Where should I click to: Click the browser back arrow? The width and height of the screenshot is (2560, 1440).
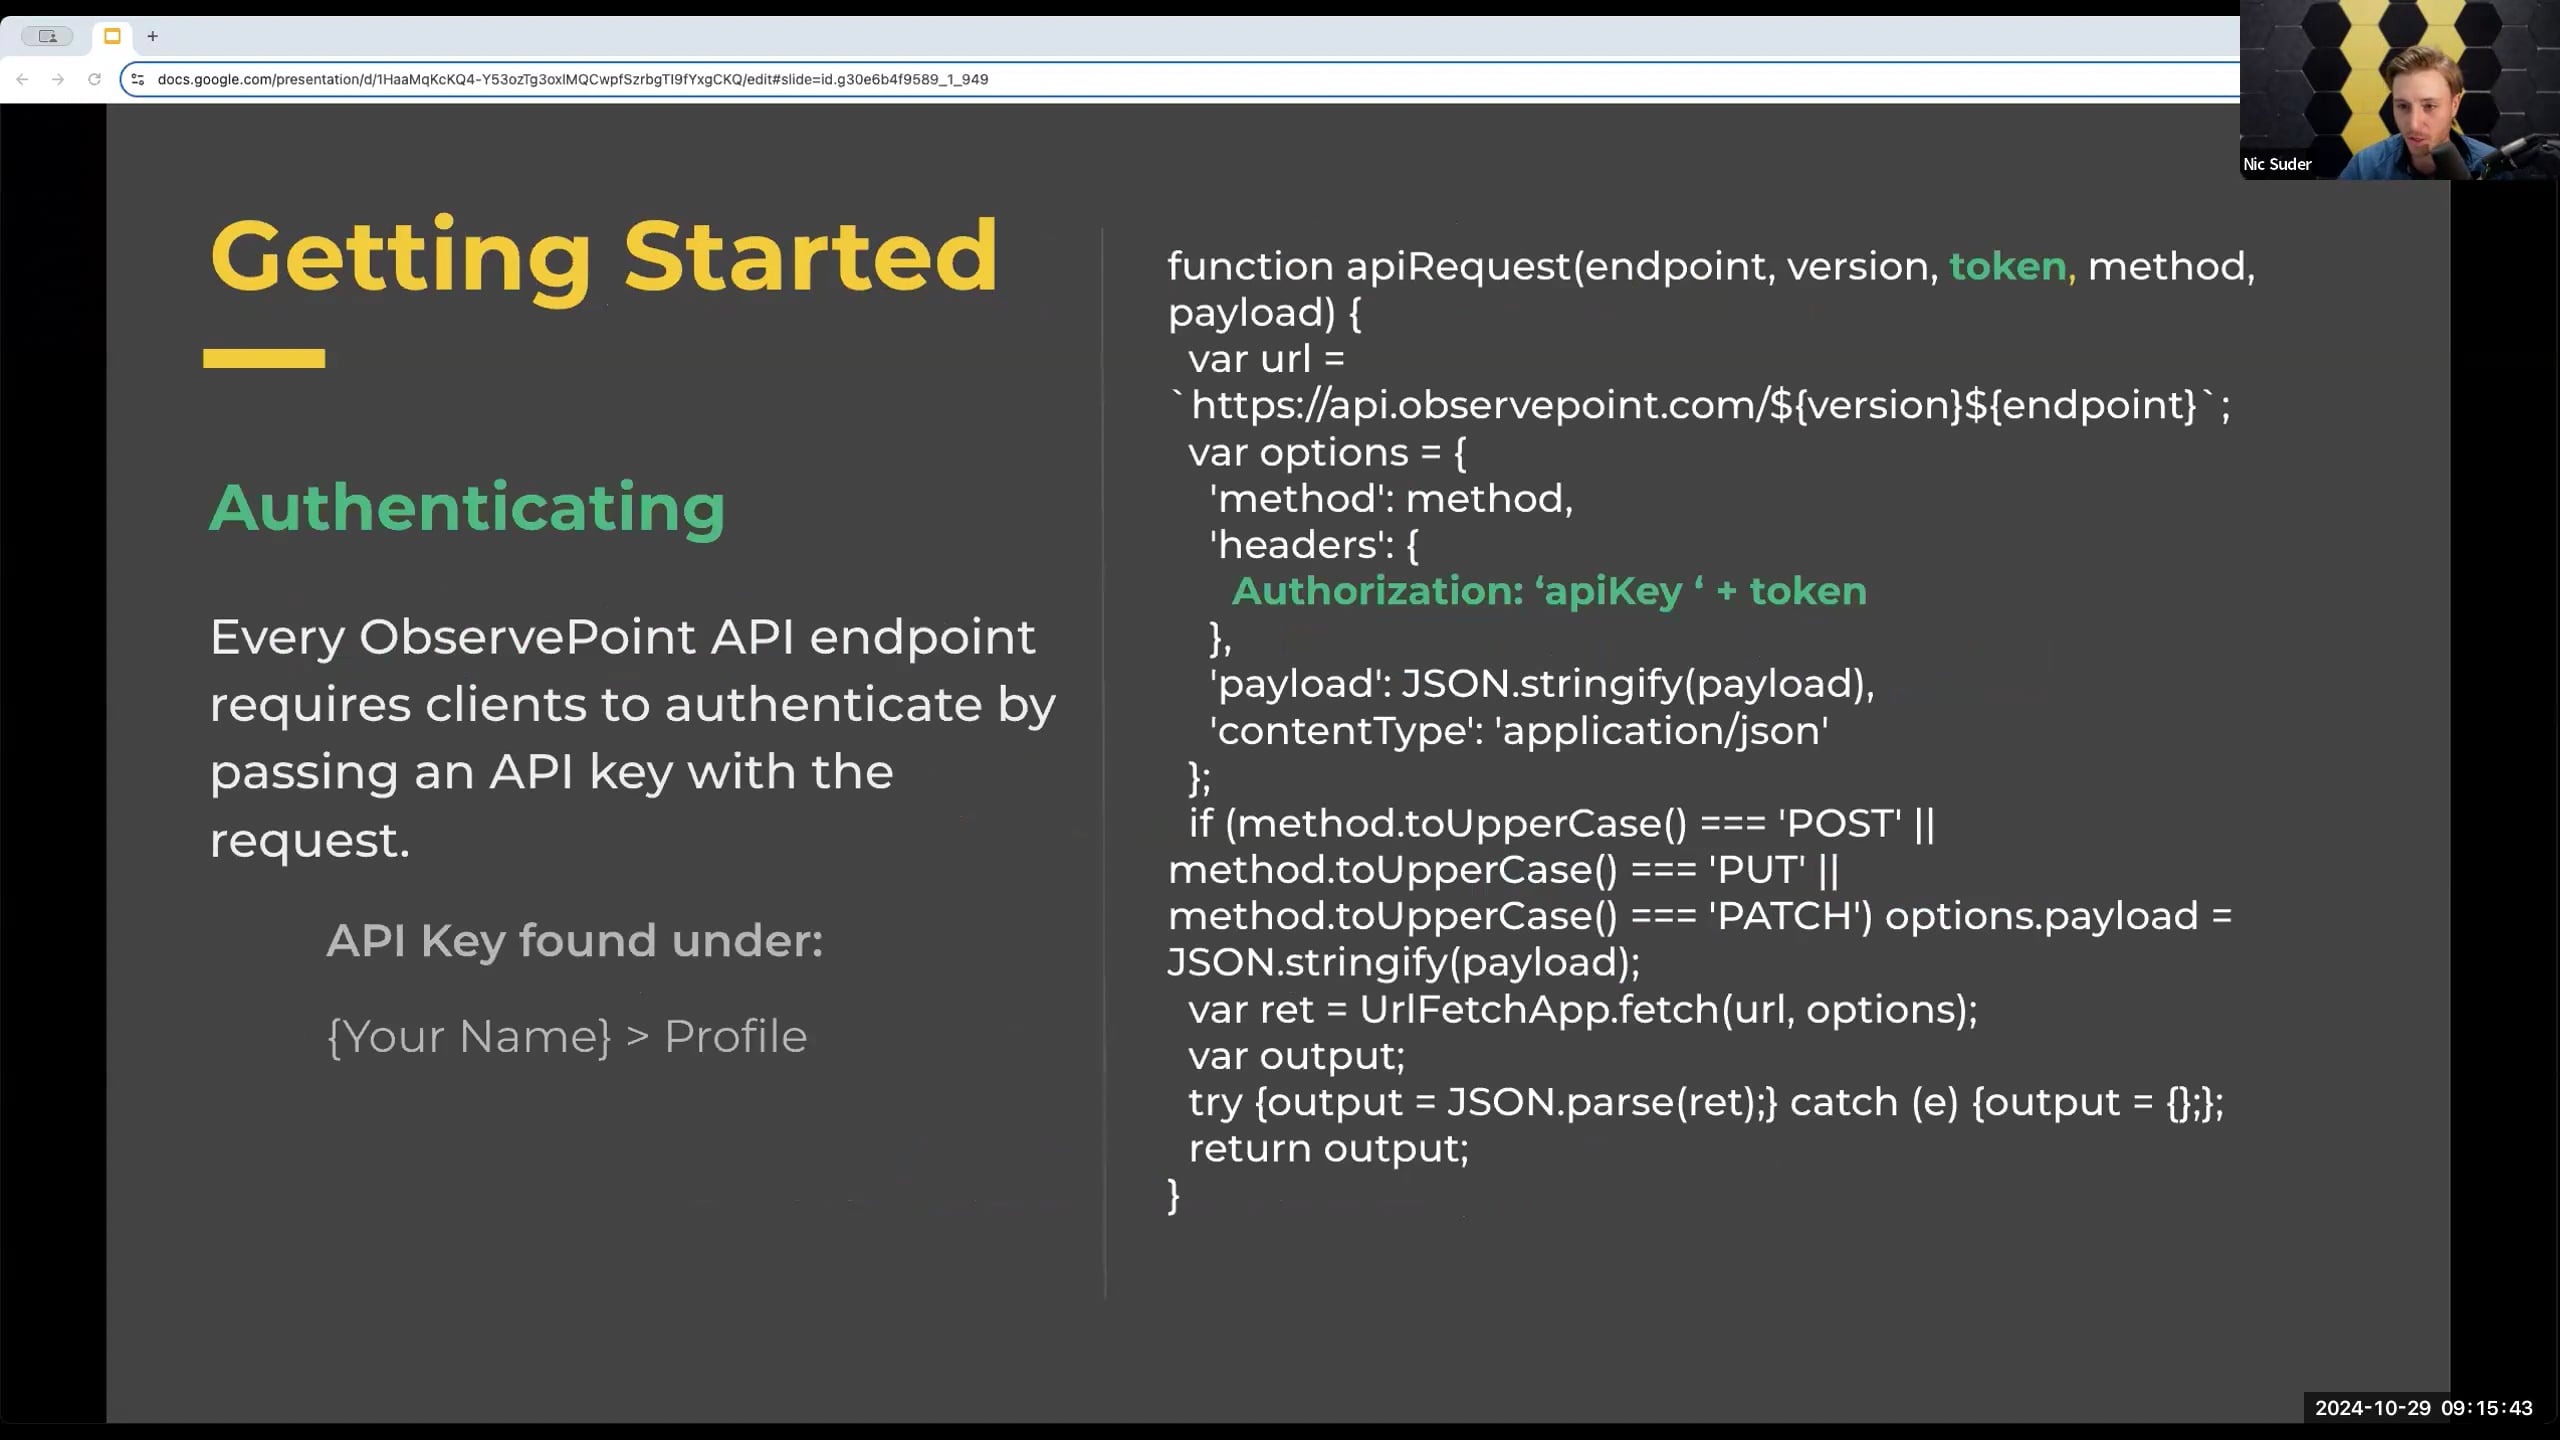(x=22, y=79)
